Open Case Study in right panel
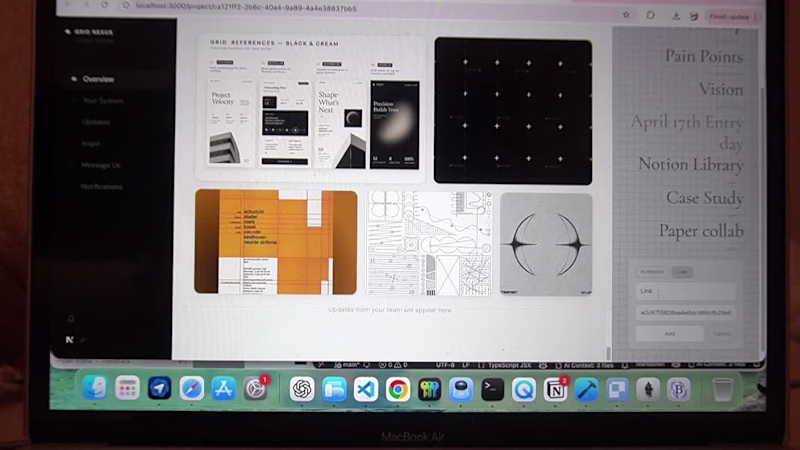The image size is (800, 450). (705, 197)
